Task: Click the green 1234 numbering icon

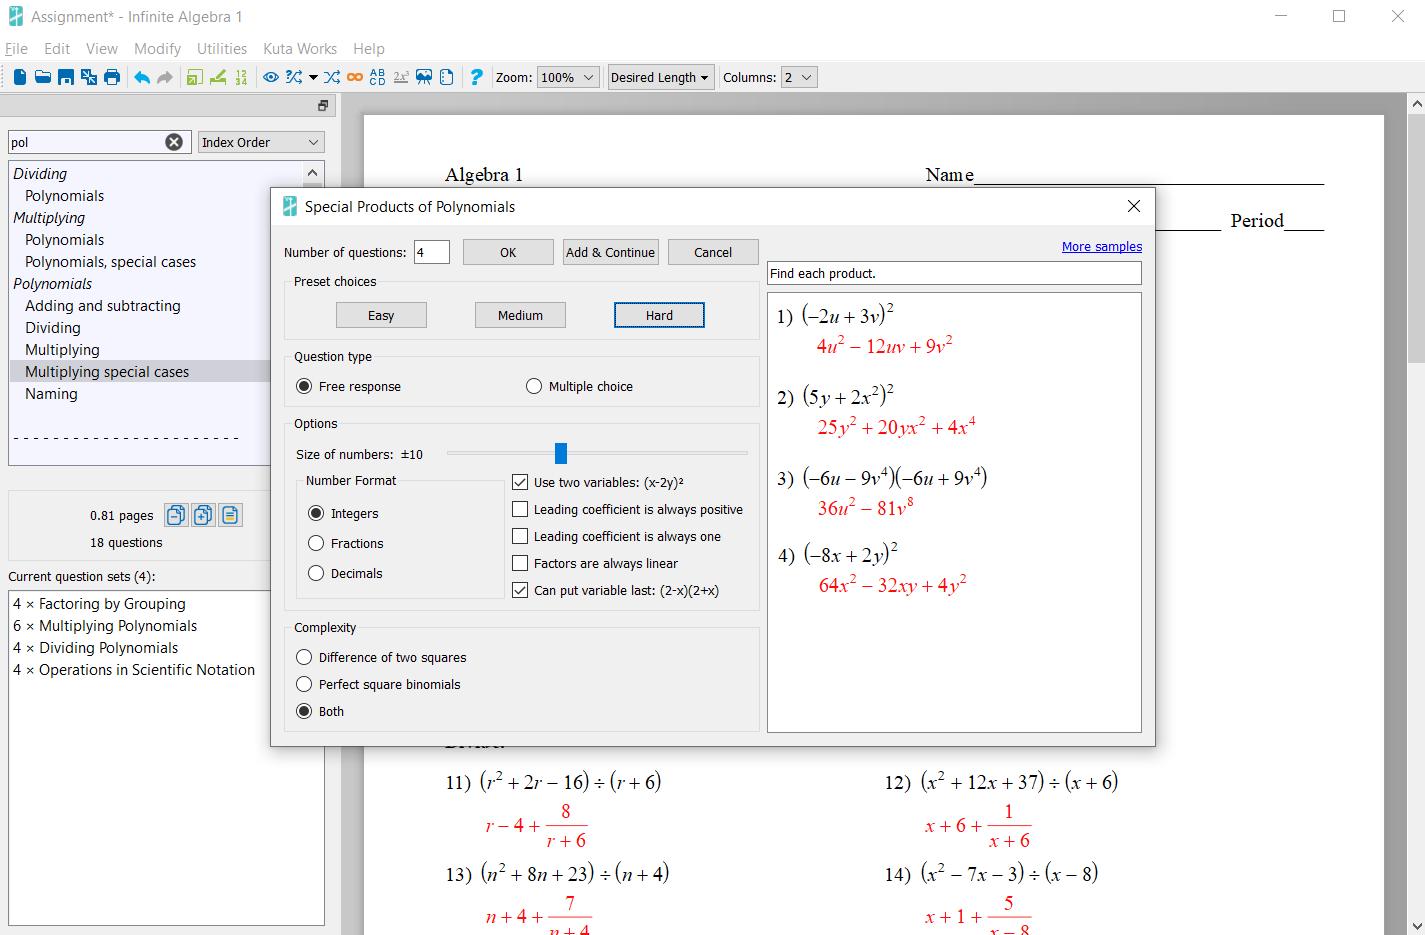Action: [x=241, y=77]
